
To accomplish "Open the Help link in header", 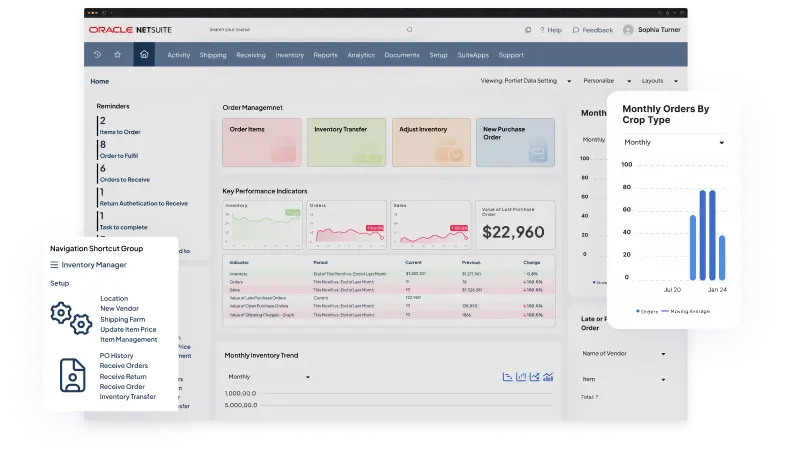I will coord(549,30).
